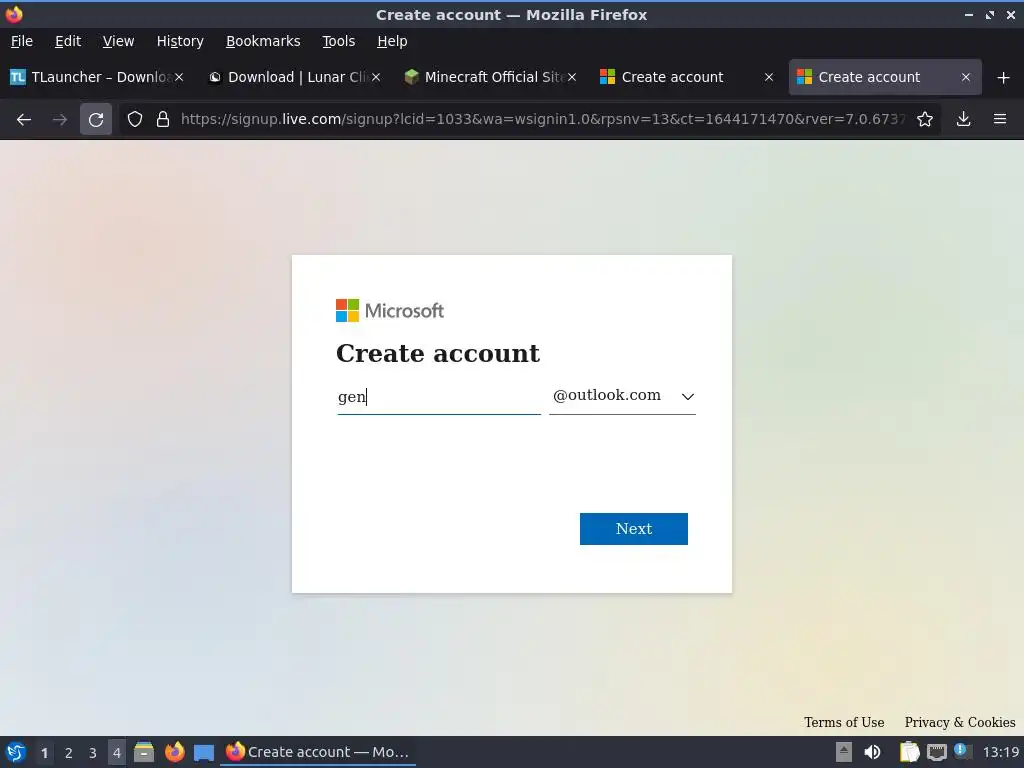The width and height of the screenshot is (1024, 768).
Task: Switch to workspace 3
Action: click(x=93, y=753)
